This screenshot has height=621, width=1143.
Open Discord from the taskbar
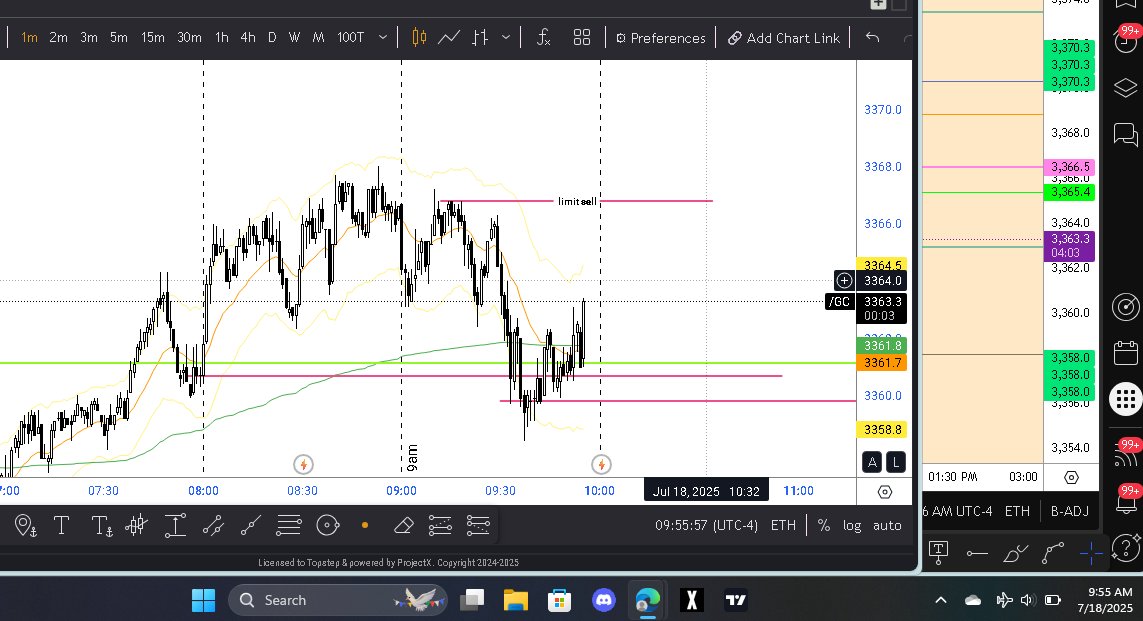click(x=604, y=601)
